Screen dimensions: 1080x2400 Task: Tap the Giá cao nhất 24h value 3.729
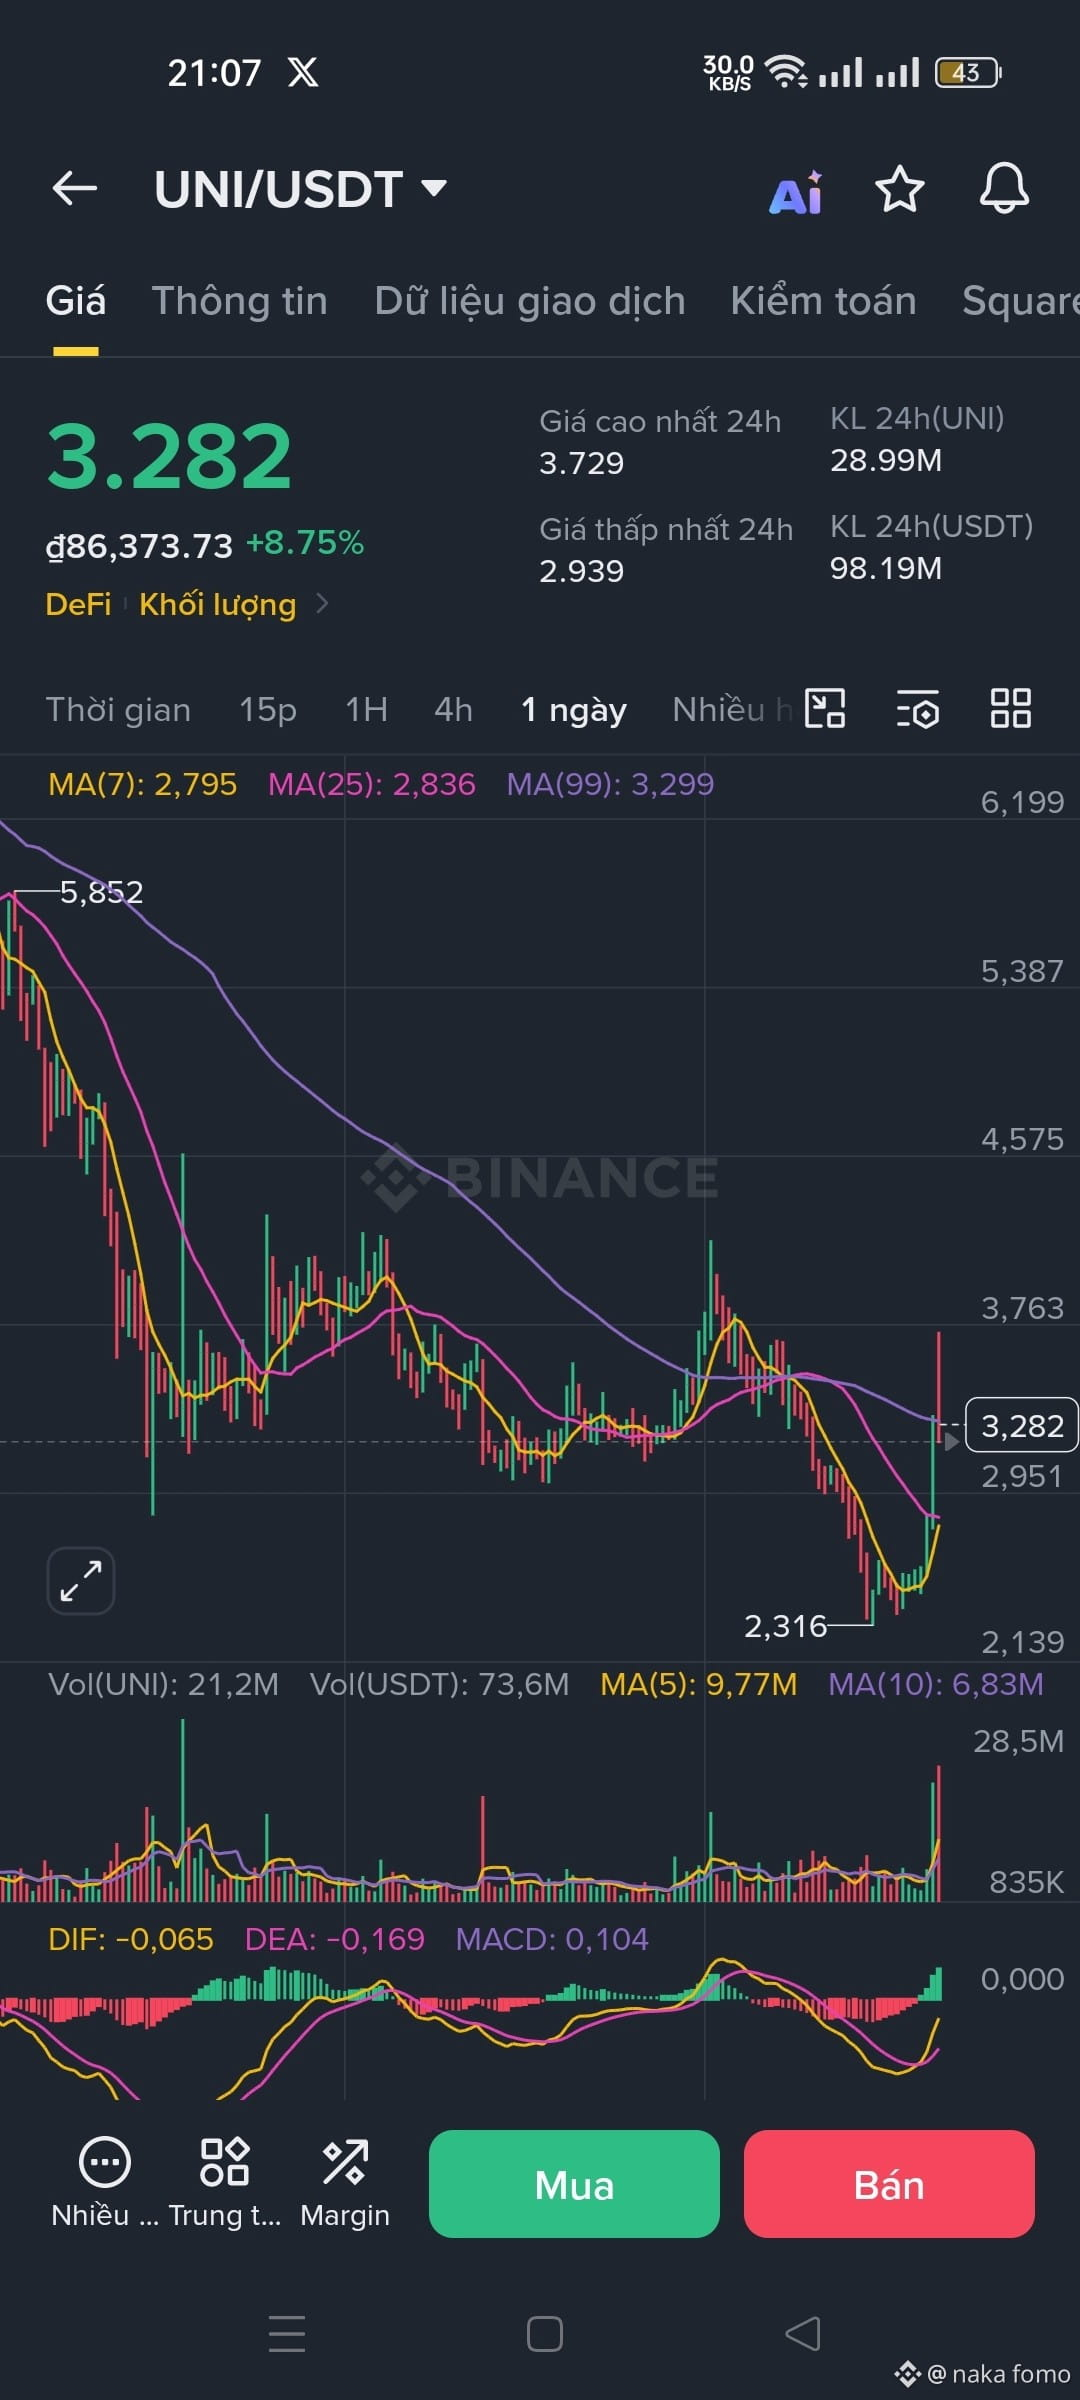pos(581,463)
